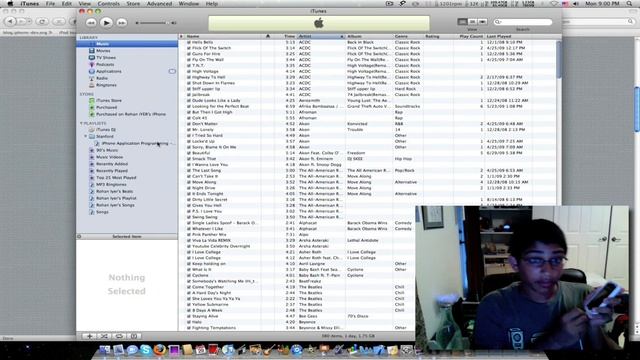Uncheck the Jailbreak song checkbox
640x360 pixels.
(x=189, y=95)
